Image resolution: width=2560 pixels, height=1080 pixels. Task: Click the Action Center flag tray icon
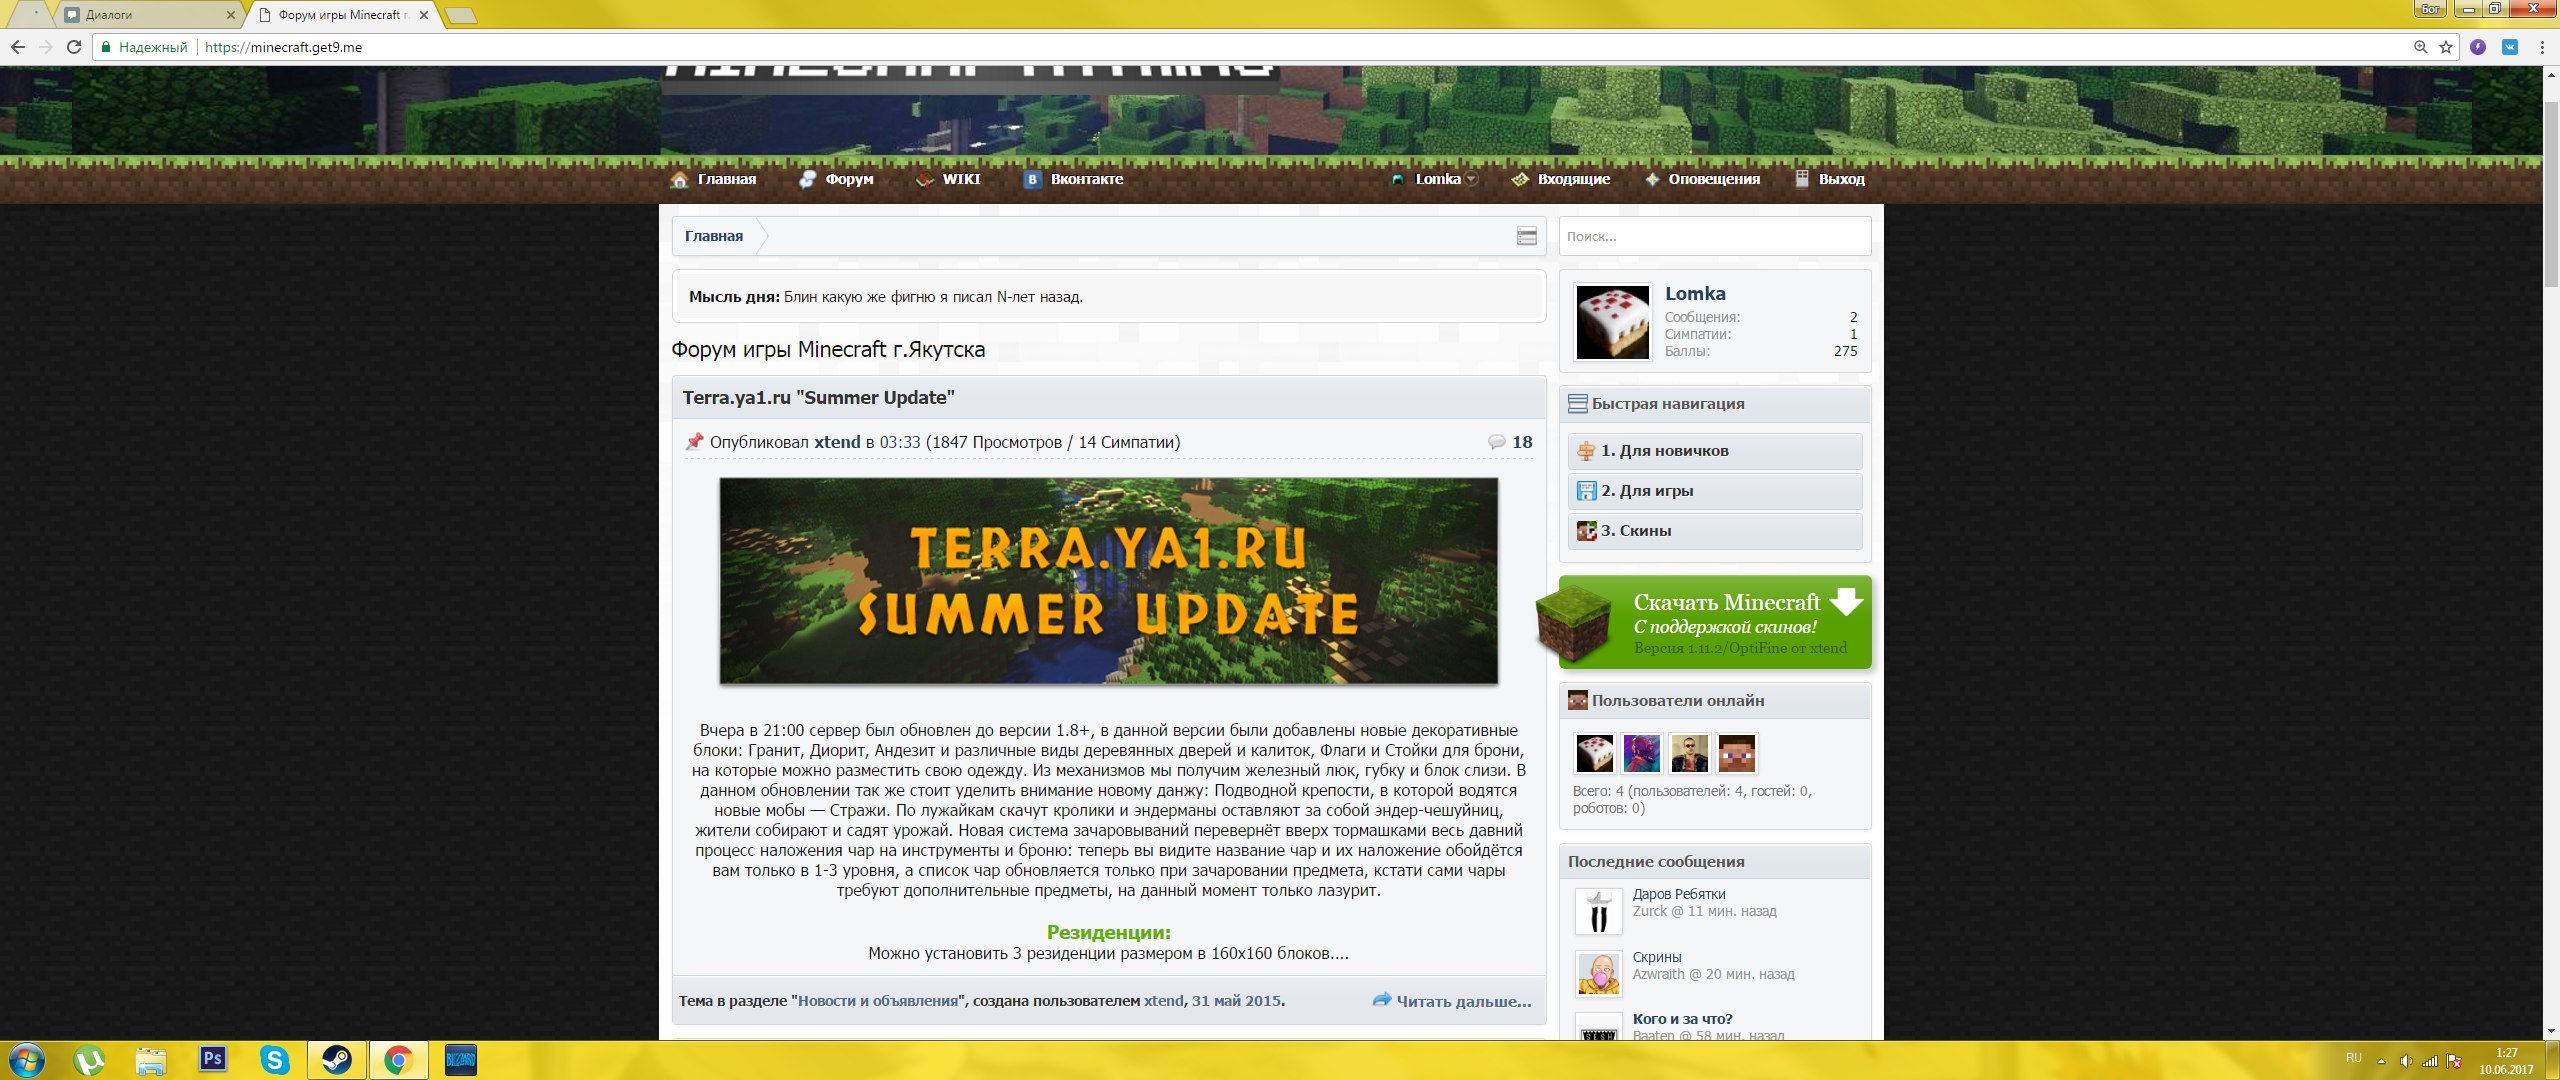pos(2454,1061)
